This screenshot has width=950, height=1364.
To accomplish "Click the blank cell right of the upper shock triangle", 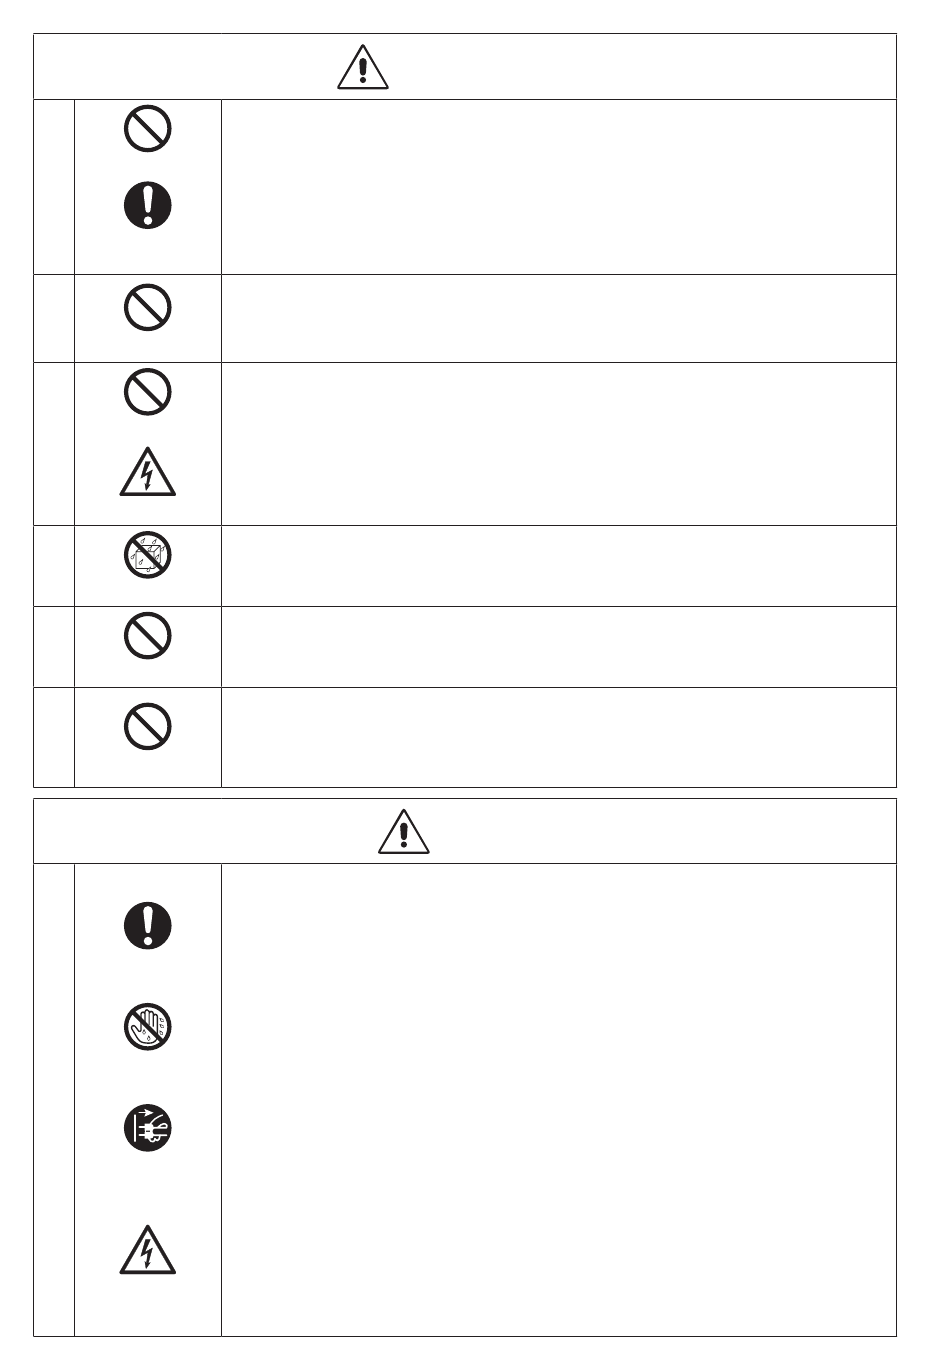I will (x=558, y=444).
